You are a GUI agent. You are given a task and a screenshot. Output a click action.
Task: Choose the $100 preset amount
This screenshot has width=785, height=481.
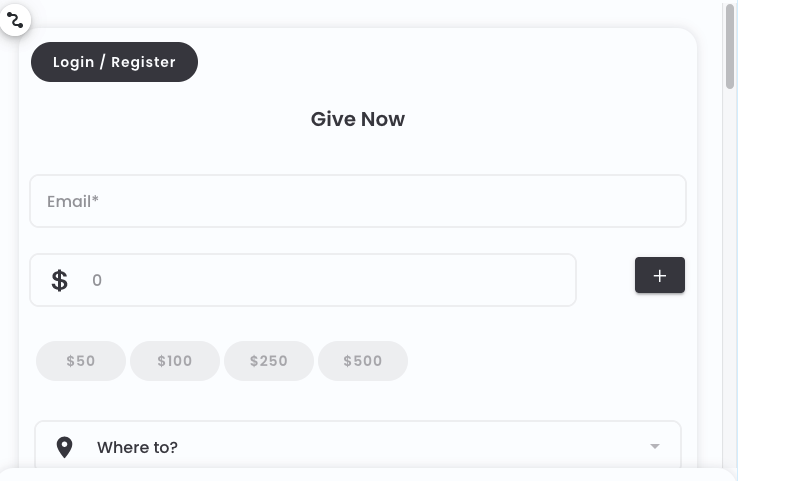(x=175, y=361)
